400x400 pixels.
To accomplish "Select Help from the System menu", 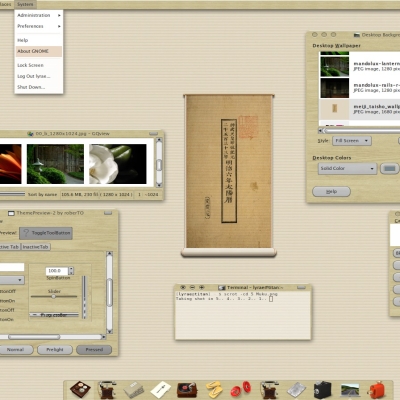I will 39,40.
